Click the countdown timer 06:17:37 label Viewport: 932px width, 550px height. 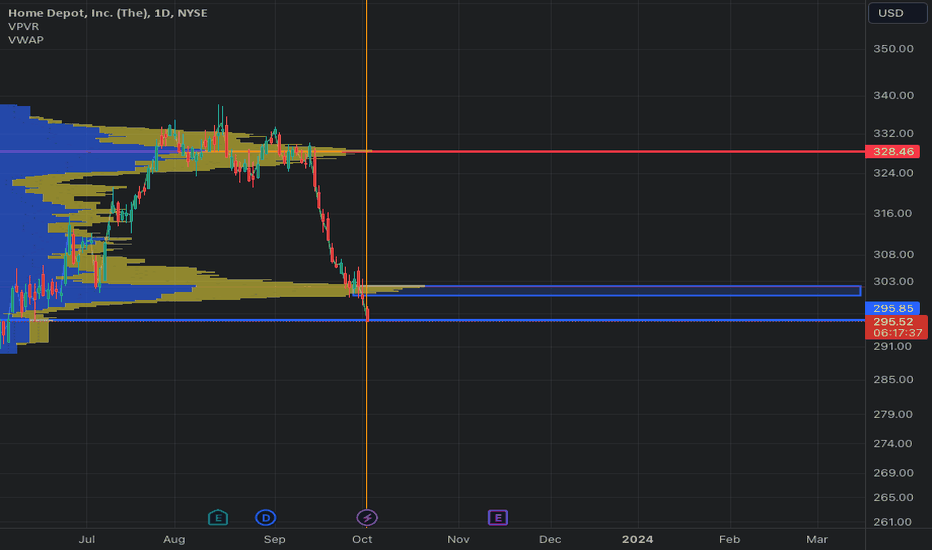coord(898,333)
